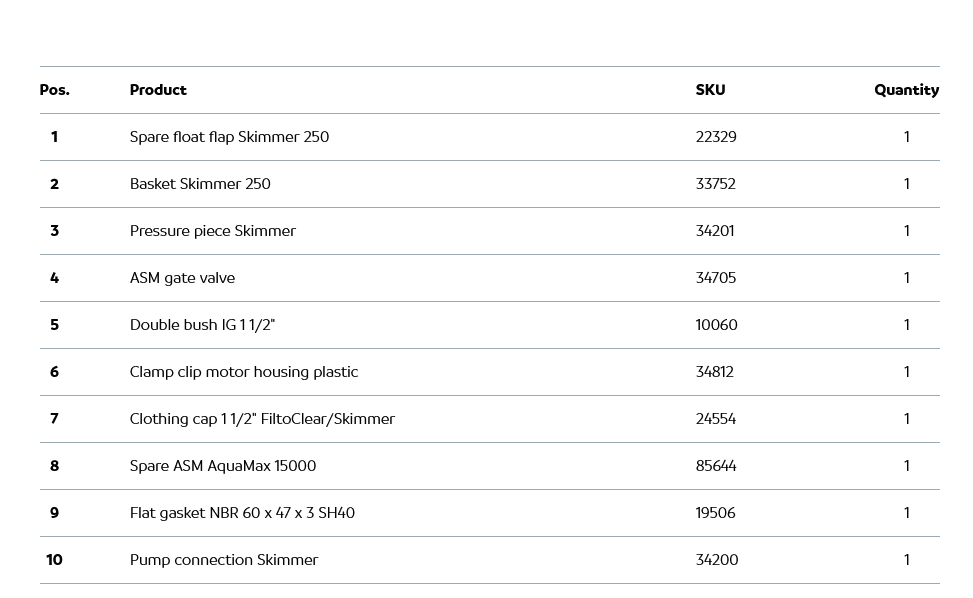Select SKU 34705 in the table
The width and height of the screenshot is (973, 598).
point(716,278)
